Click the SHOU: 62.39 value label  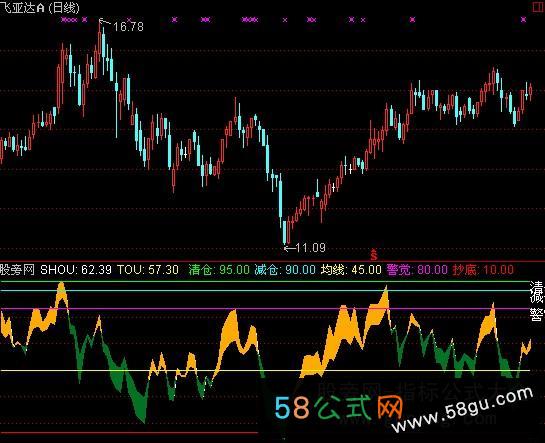pyautogui.click(x=76, y=270)
